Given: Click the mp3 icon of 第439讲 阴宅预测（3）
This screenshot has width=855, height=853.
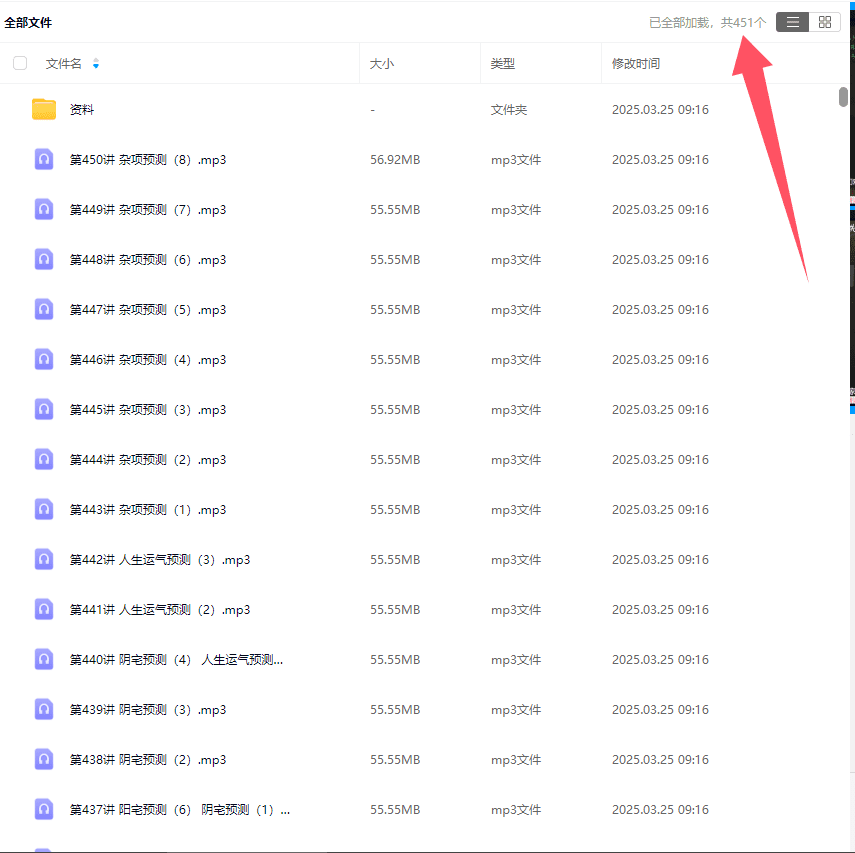Looking at the screenshot, I should coord(43,709).
